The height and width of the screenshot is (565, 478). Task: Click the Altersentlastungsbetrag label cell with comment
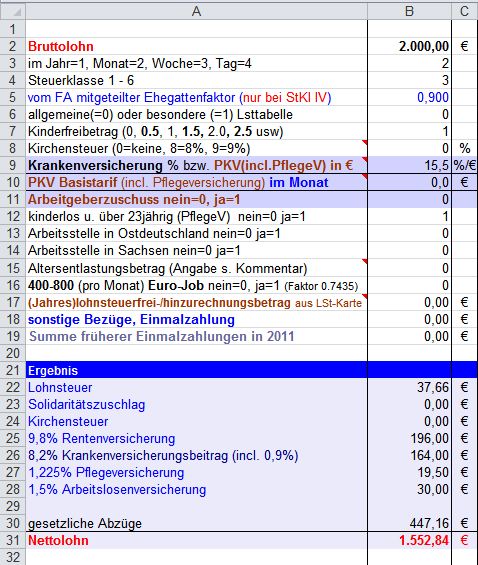click(x=196, y=268)
